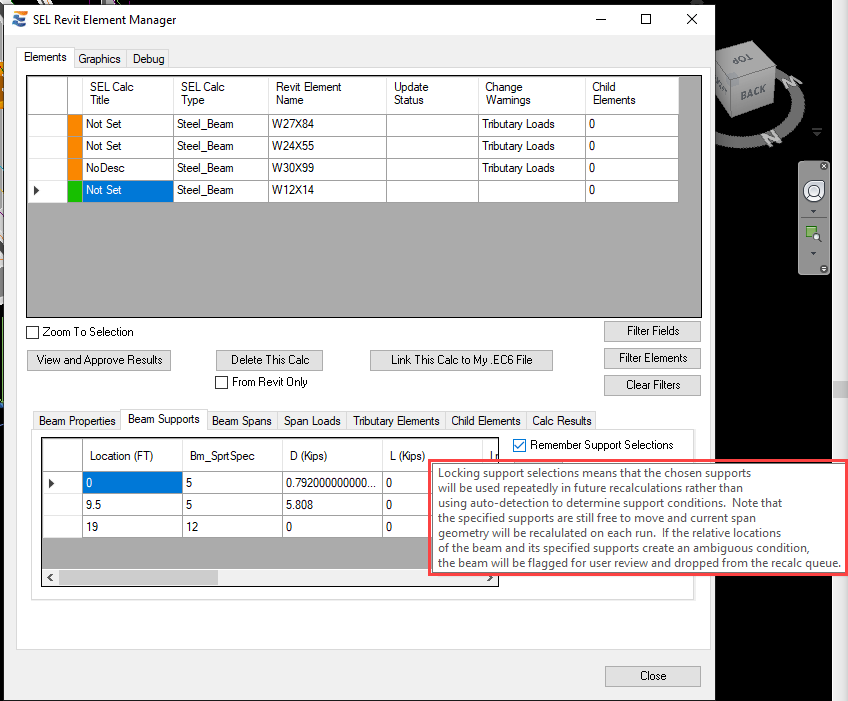Image resolution: width=848 pixels, height=701 pixels.
Task: Click the SEL Calc Title column header
Action: tap(128, 95)
